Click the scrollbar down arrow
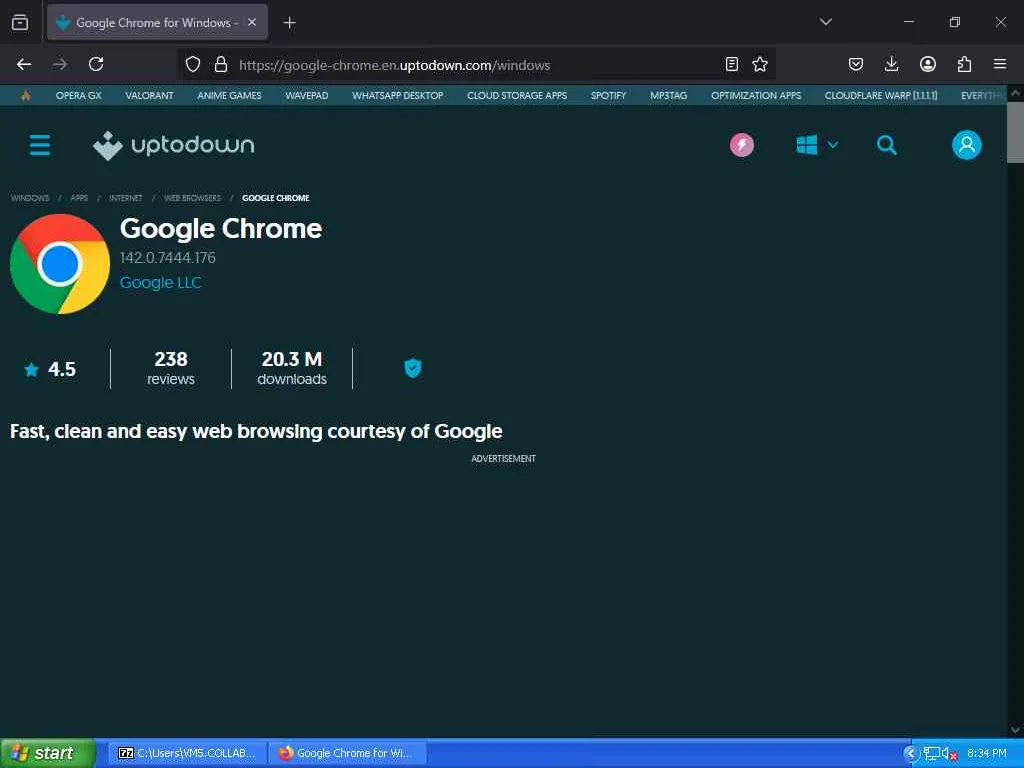Image resolution: width=1024 pixels, height=768 pixels. 1016,729
